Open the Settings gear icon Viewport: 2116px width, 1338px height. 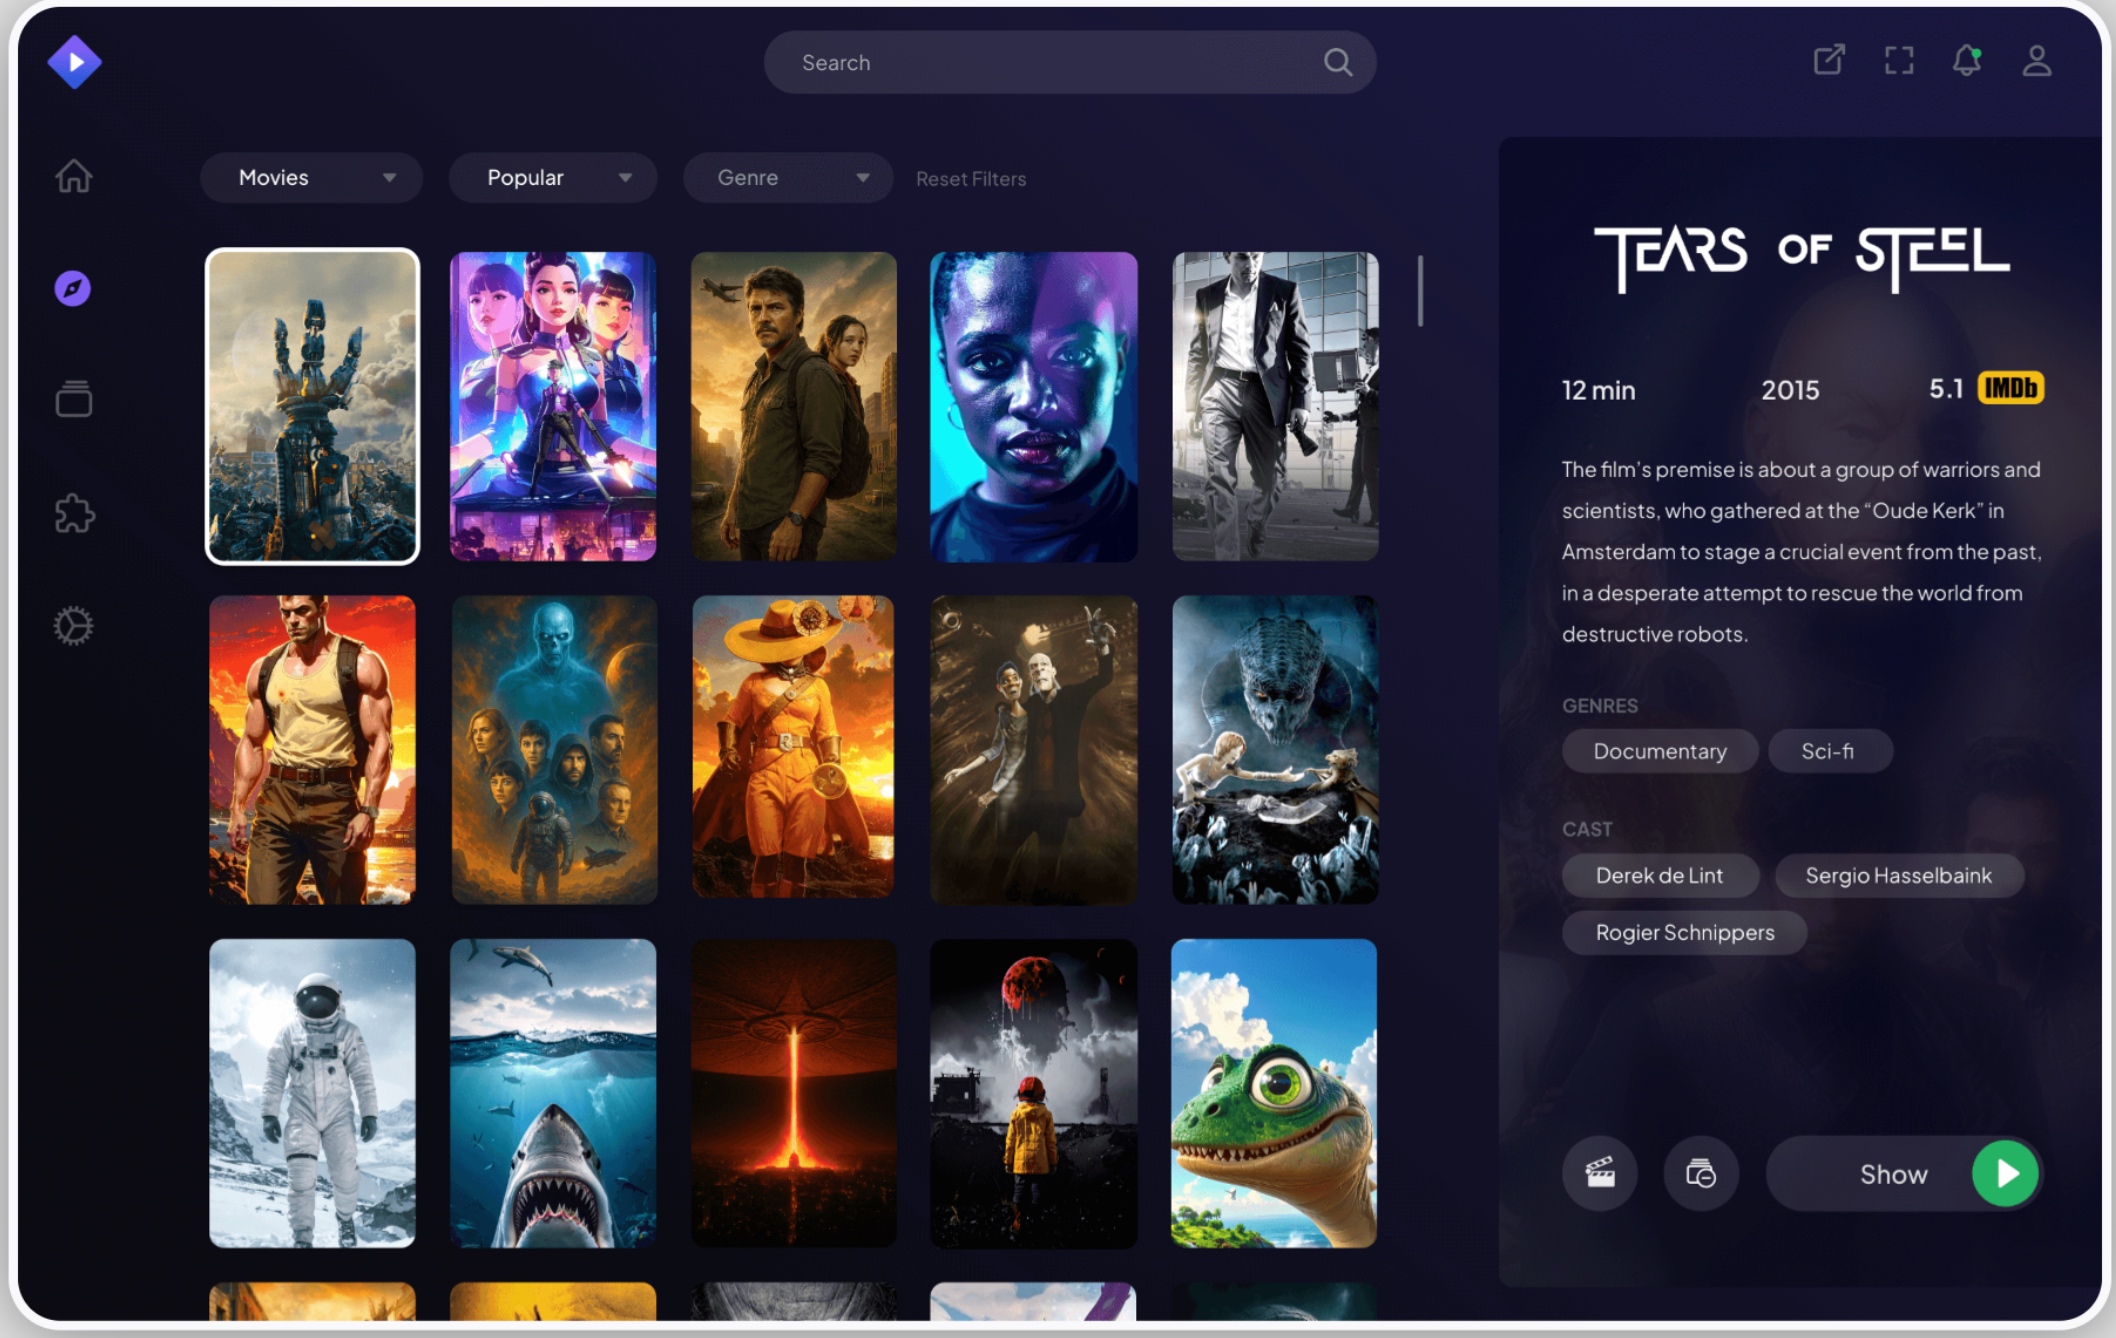pyautogui.click(x=73, y=626)
